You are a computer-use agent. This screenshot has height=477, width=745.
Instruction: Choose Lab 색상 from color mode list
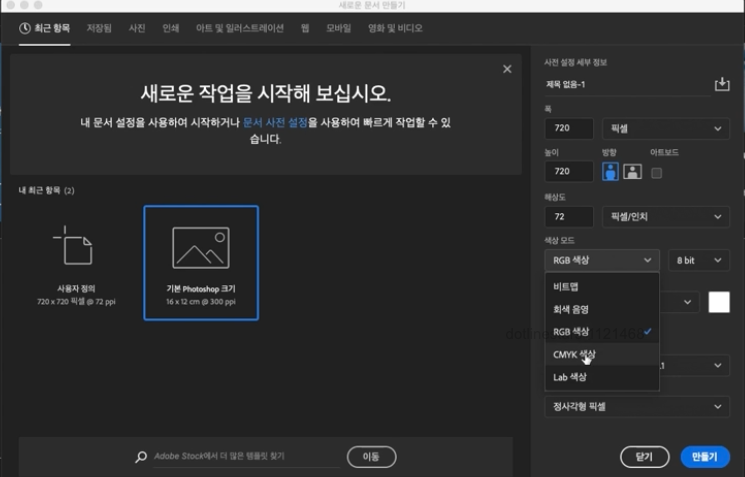[x=602, y=377]
